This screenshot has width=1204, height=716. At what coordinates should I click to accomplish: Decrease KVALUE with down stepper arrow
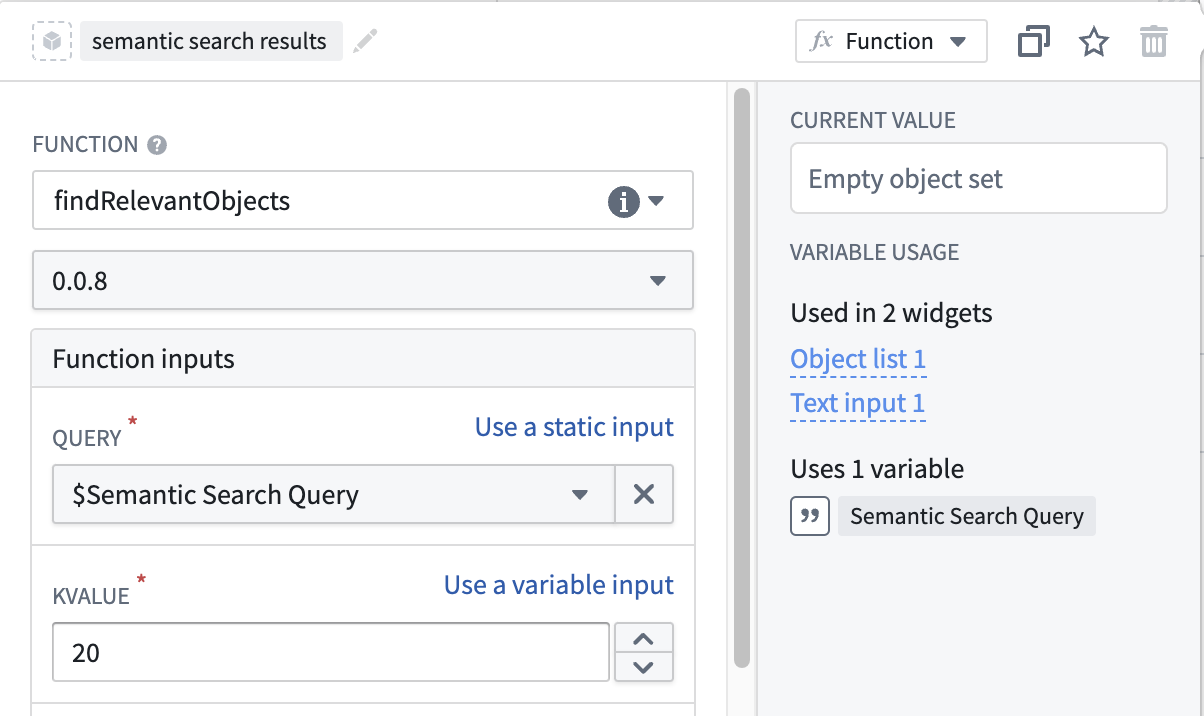(644, 667)
